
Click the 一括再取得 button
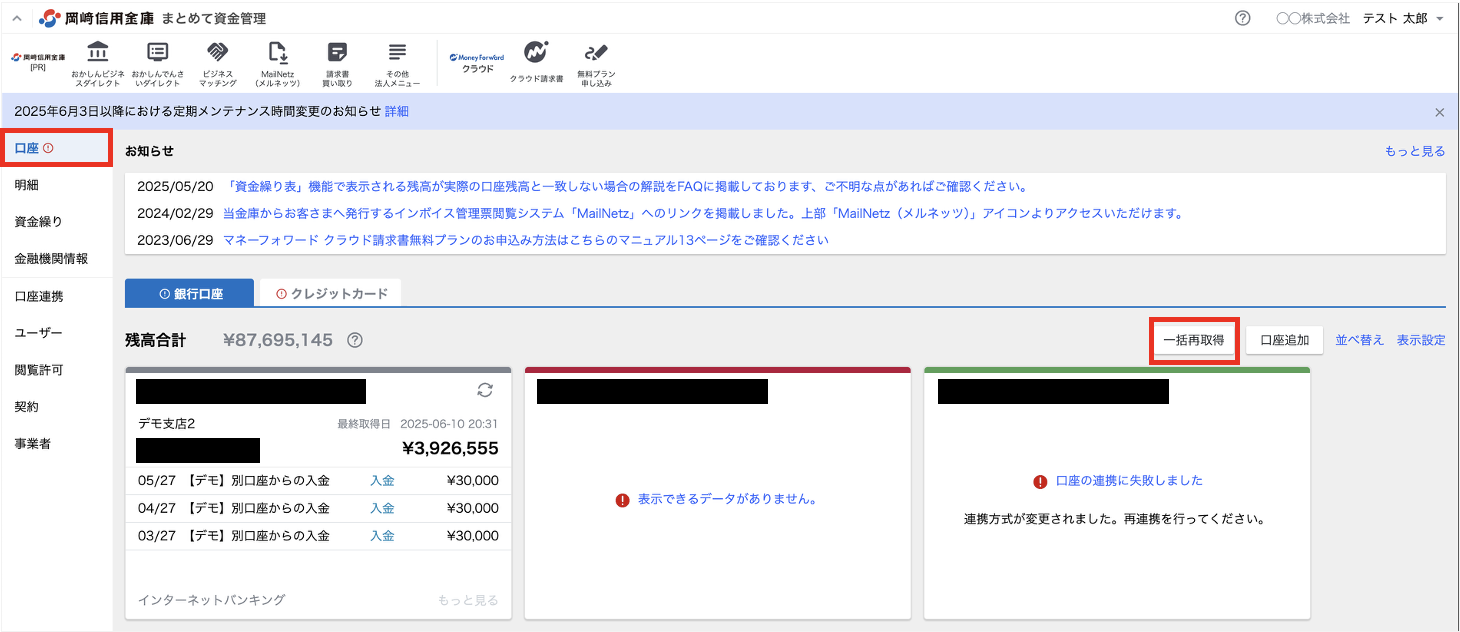point(1194,340)
